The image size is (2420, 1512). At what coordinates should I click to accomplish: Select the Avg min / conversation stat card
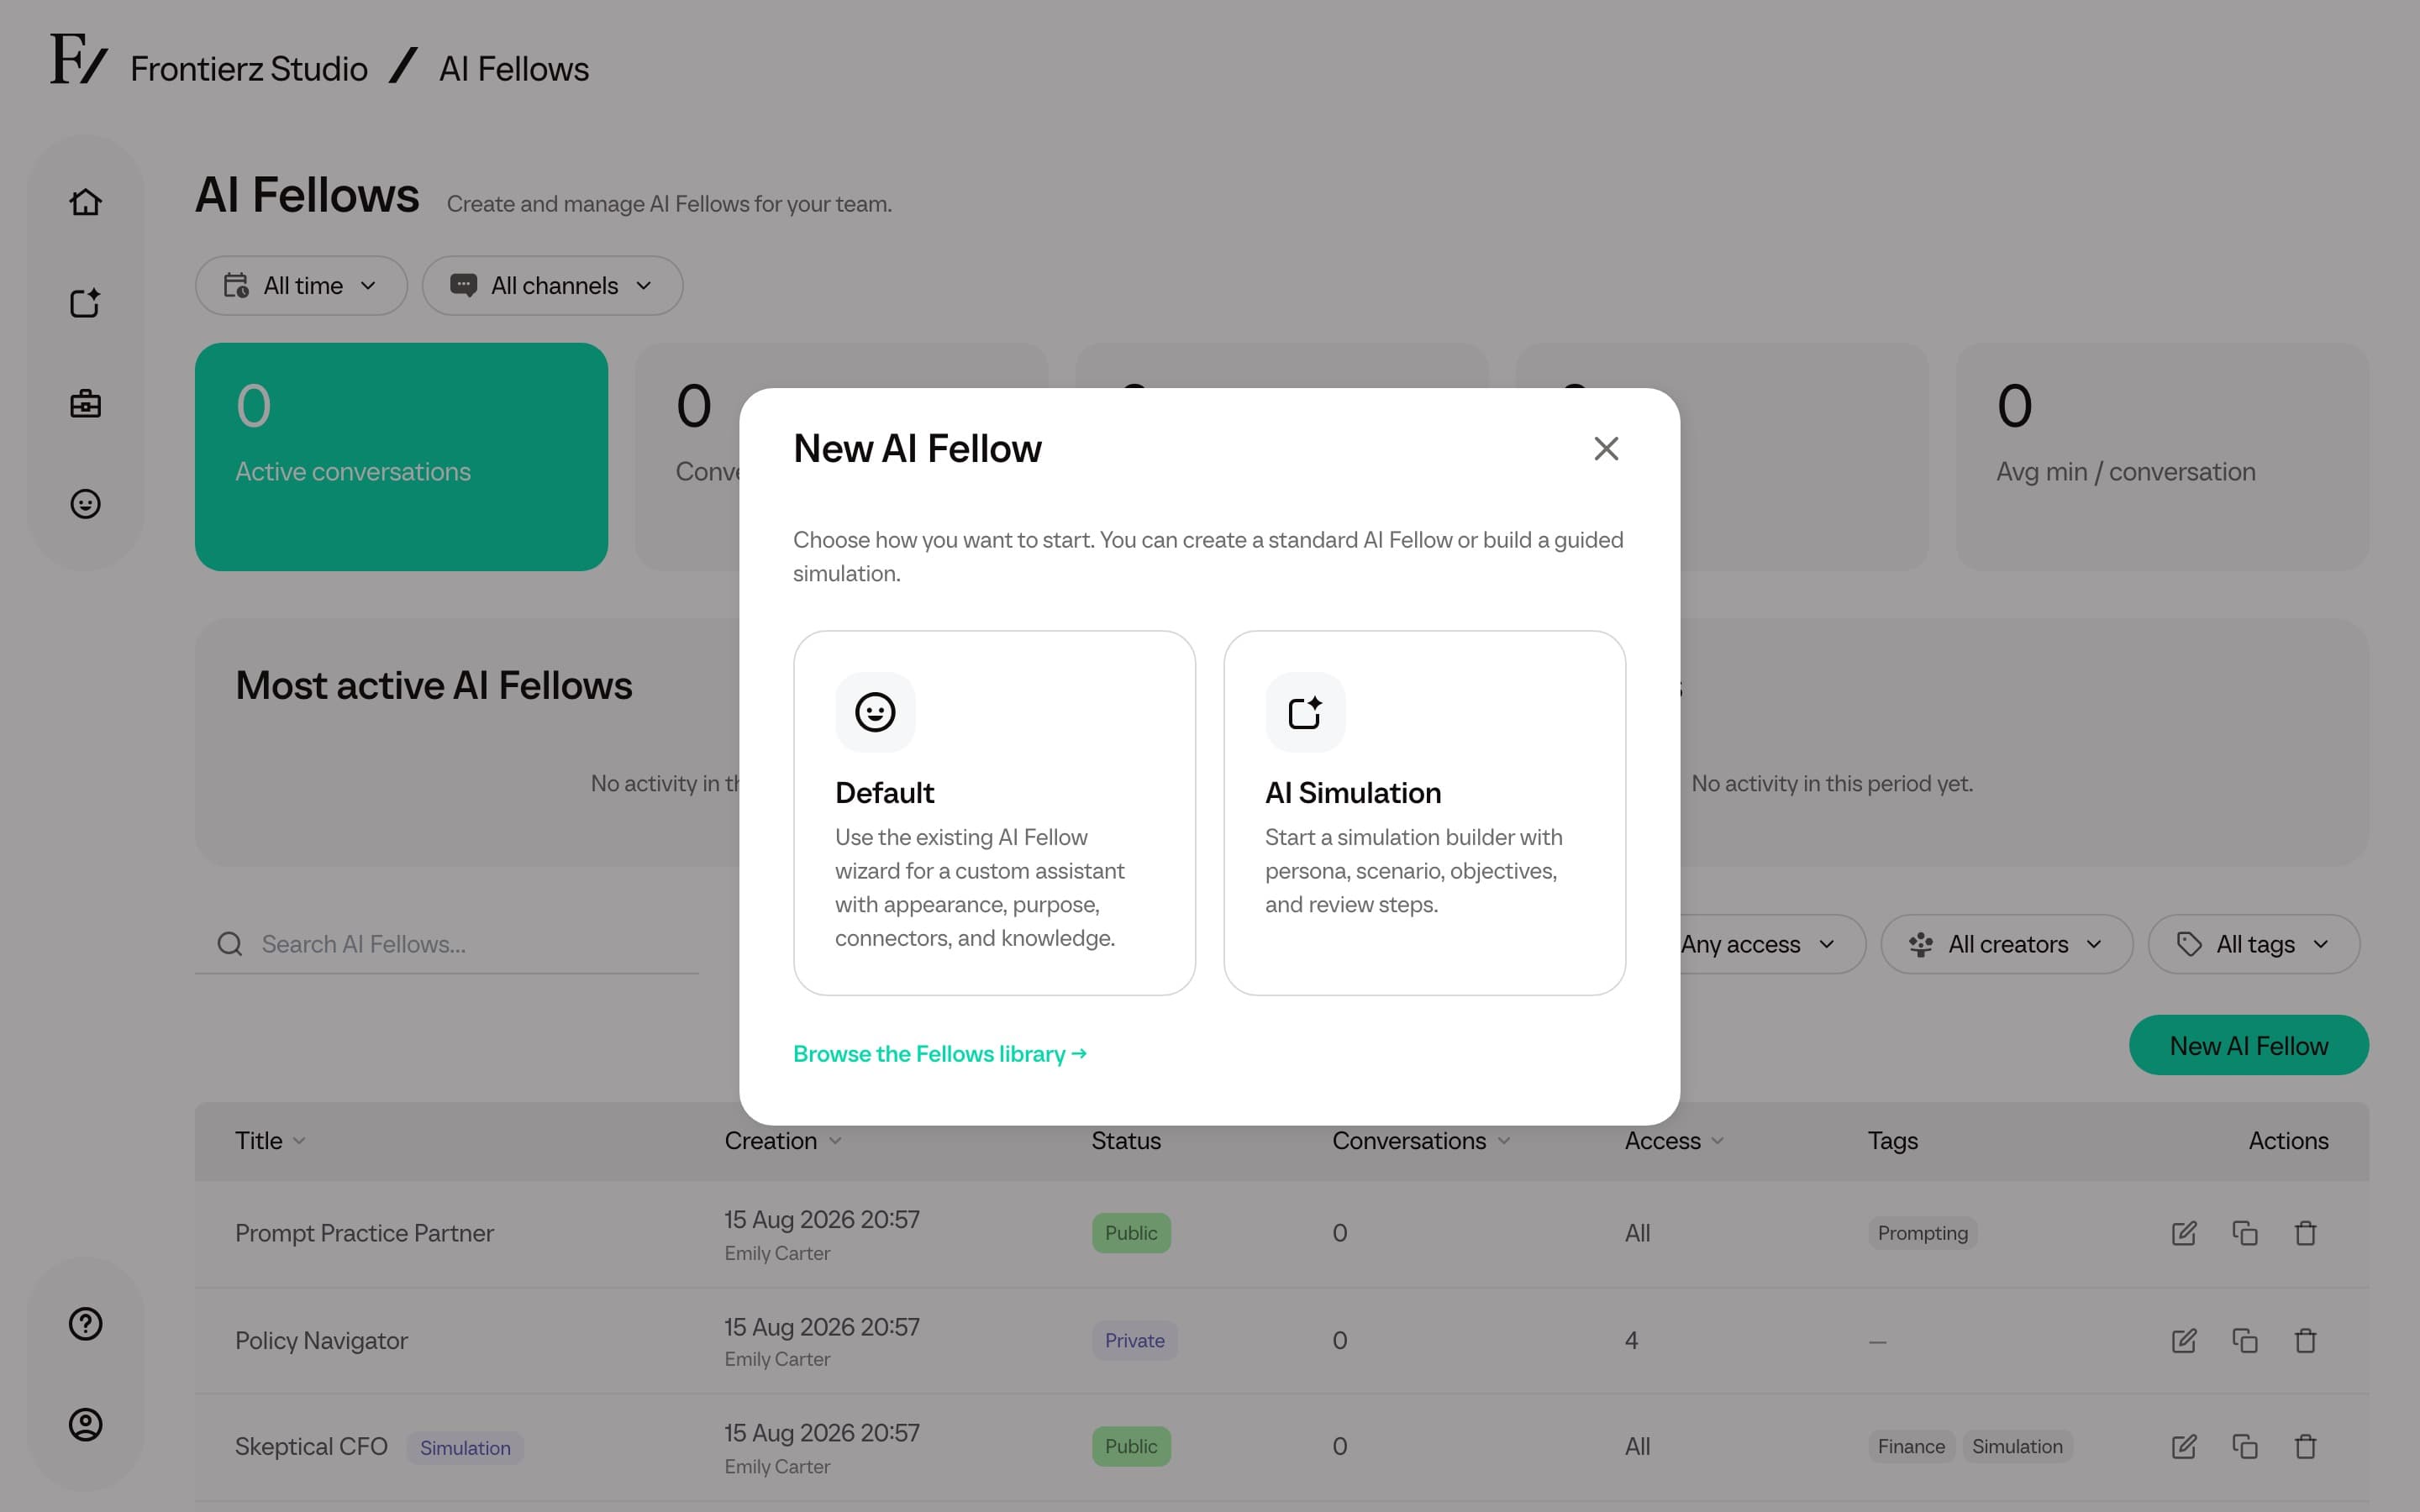pyautogui.click(x=2162, y=457)
